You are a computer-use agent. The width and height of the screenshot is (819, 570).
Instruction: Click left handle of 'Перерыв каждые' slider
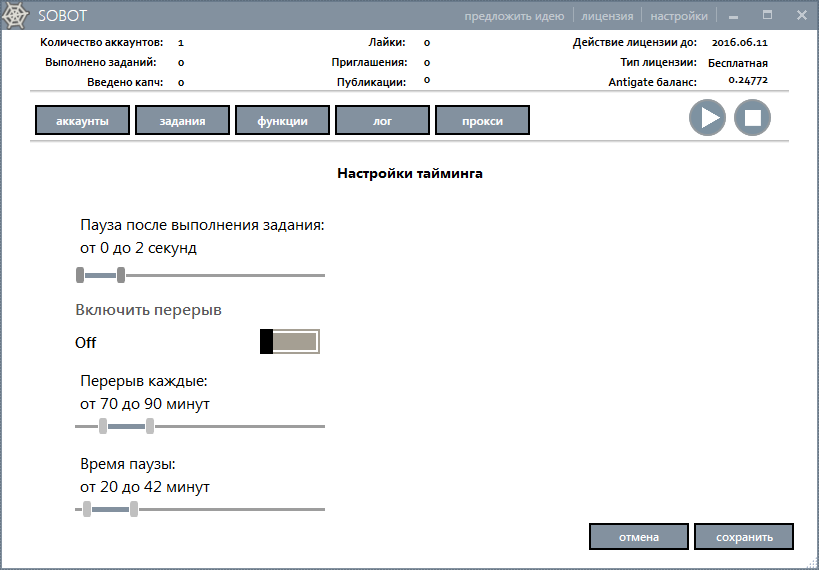[x=103, y=426]
